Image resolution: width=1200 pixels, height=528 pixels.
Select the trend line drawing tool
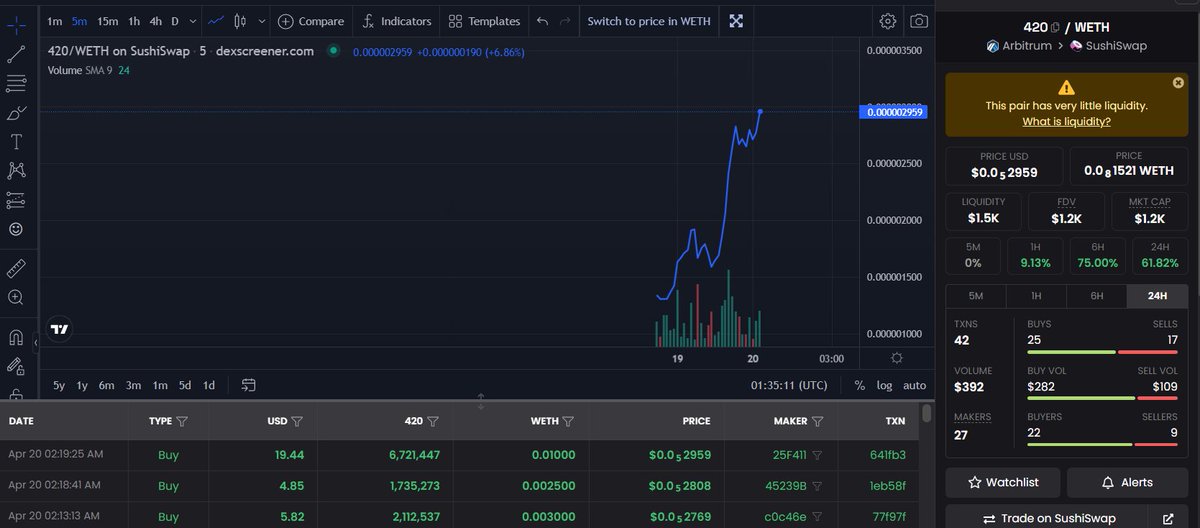(16, 54)
